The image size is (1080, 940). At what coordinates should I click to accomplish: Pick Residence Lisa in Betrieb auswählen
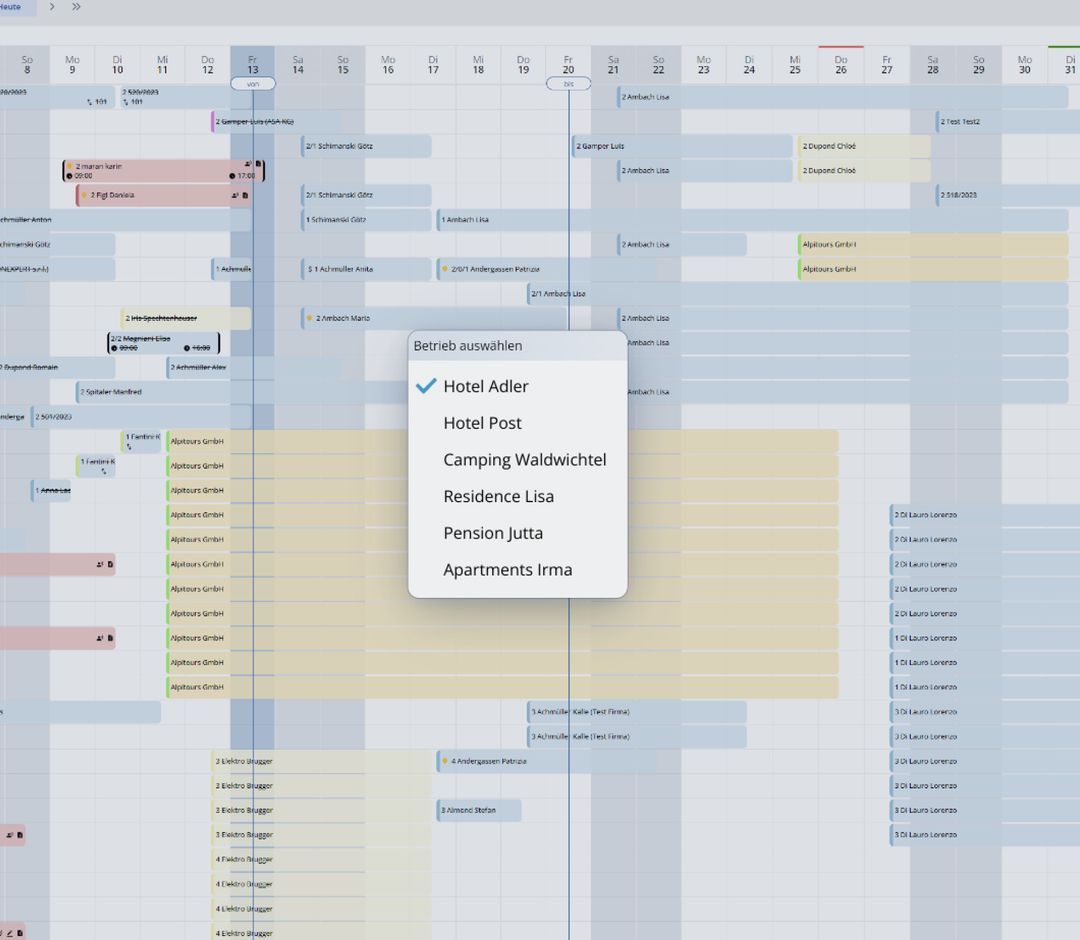[498, 497]
